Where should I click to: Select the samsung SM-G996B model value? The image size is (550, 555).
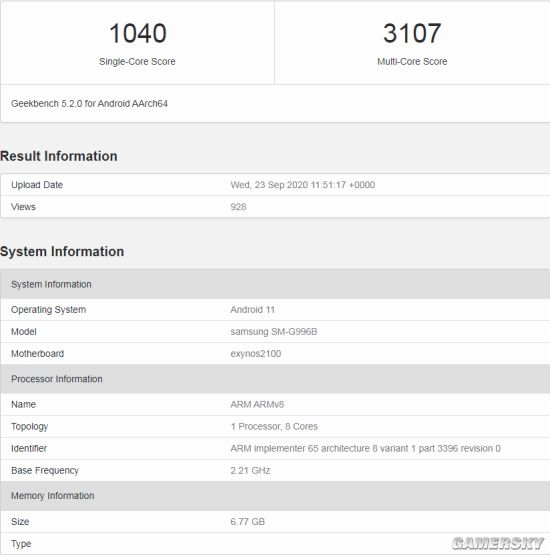coord(274,332)
